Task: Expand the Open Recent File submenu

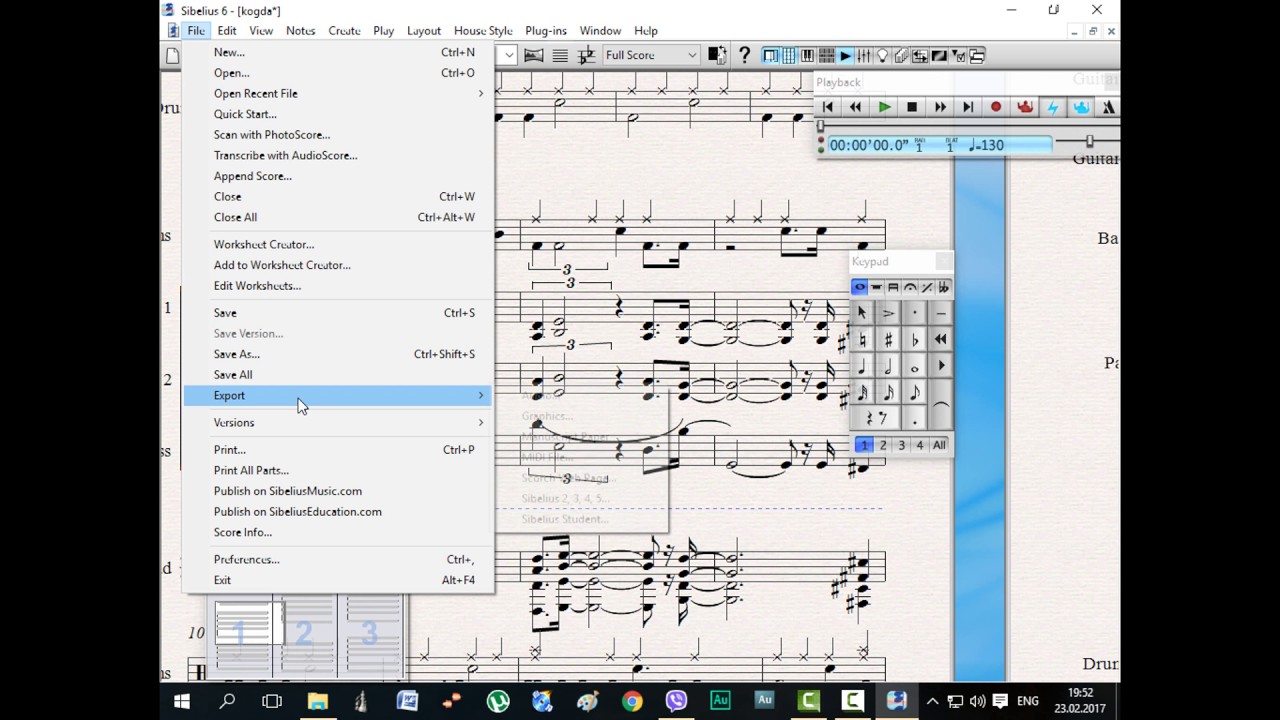Action: click(338, 93)
